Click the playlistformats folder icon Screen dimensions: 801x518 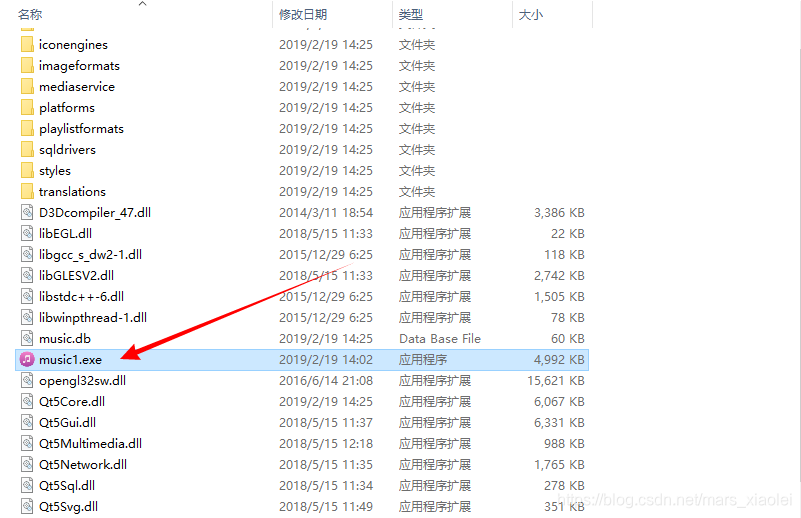tap(28, 128)
